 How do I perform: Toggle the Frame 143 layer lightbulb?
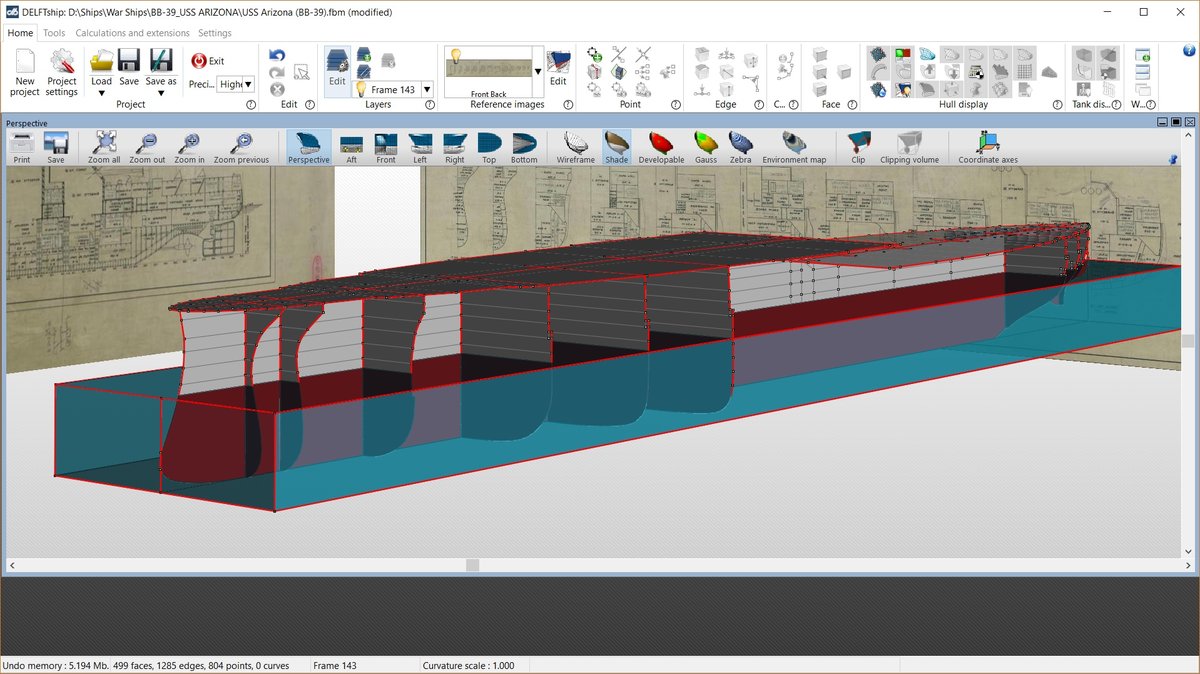tap(361, 89)
